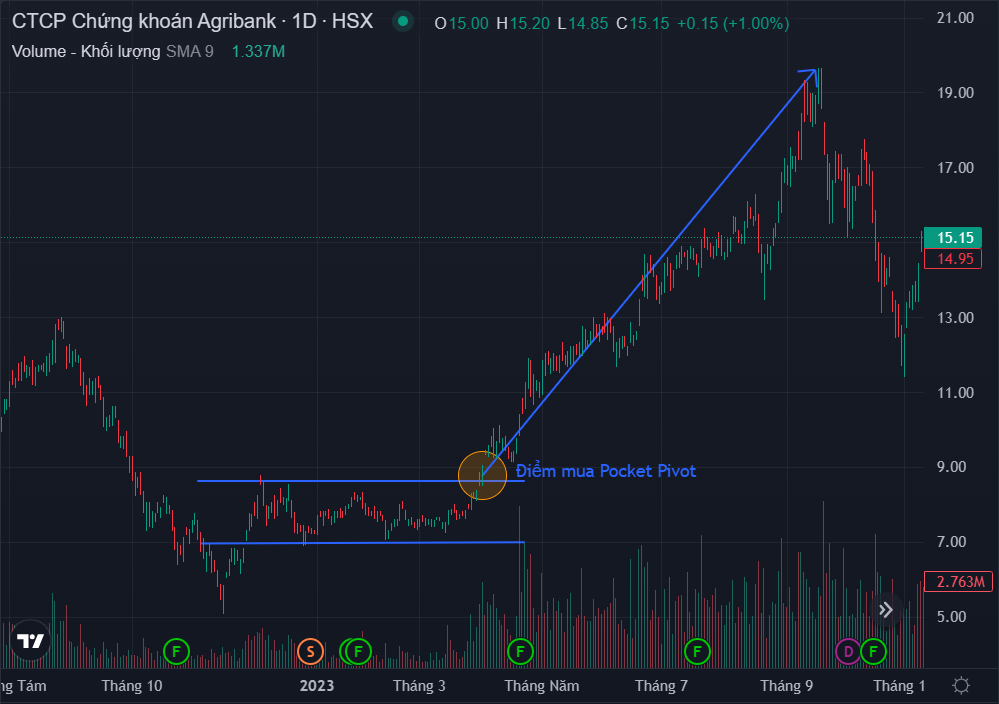Click time axis label 2023

[x=317, y=686]
